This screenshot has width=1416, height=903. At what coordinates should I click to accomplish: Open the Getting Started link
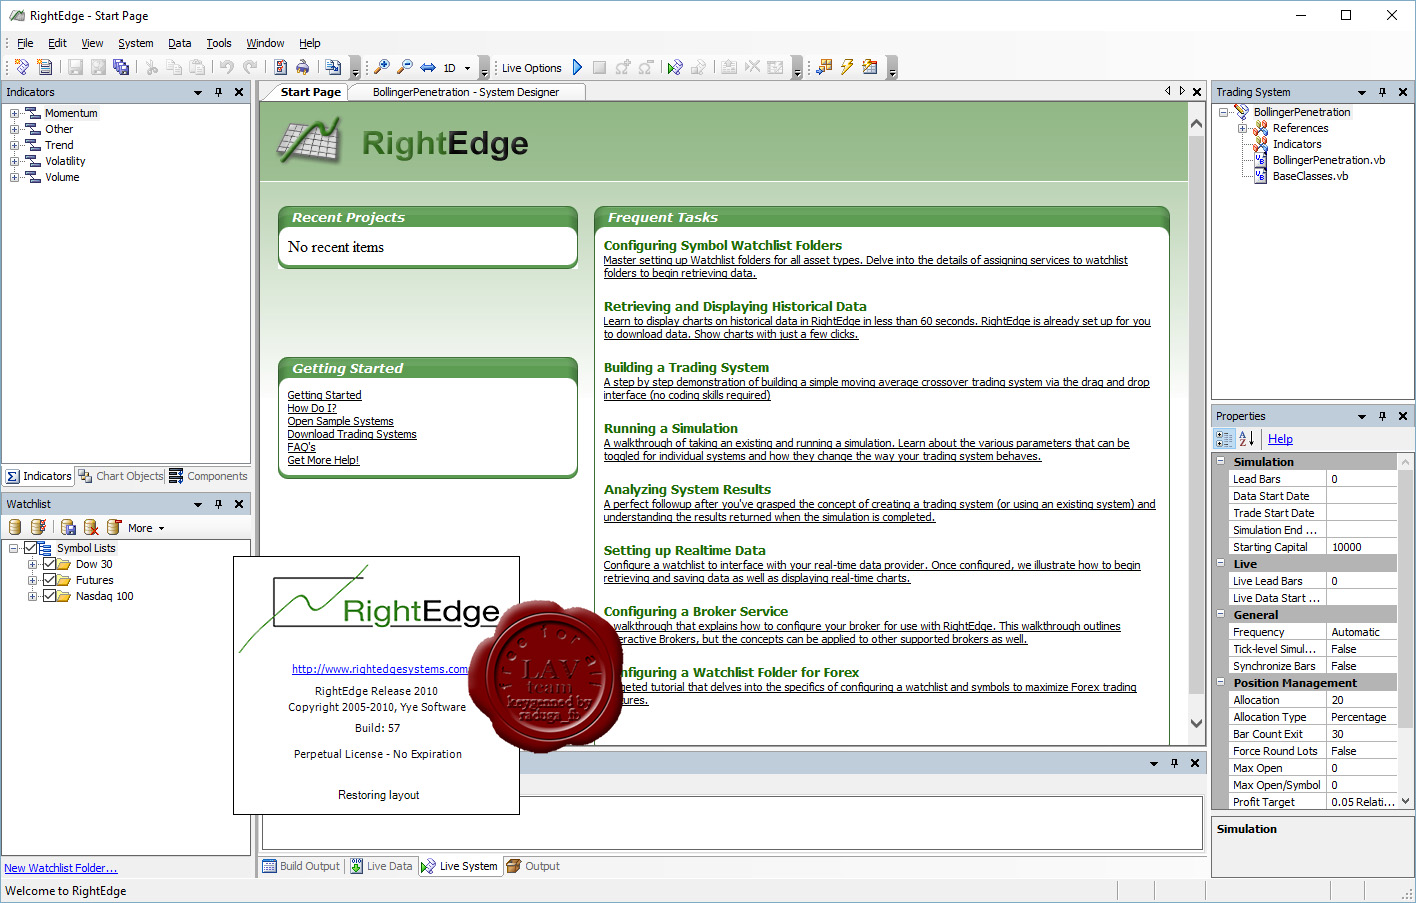point(324,395)
